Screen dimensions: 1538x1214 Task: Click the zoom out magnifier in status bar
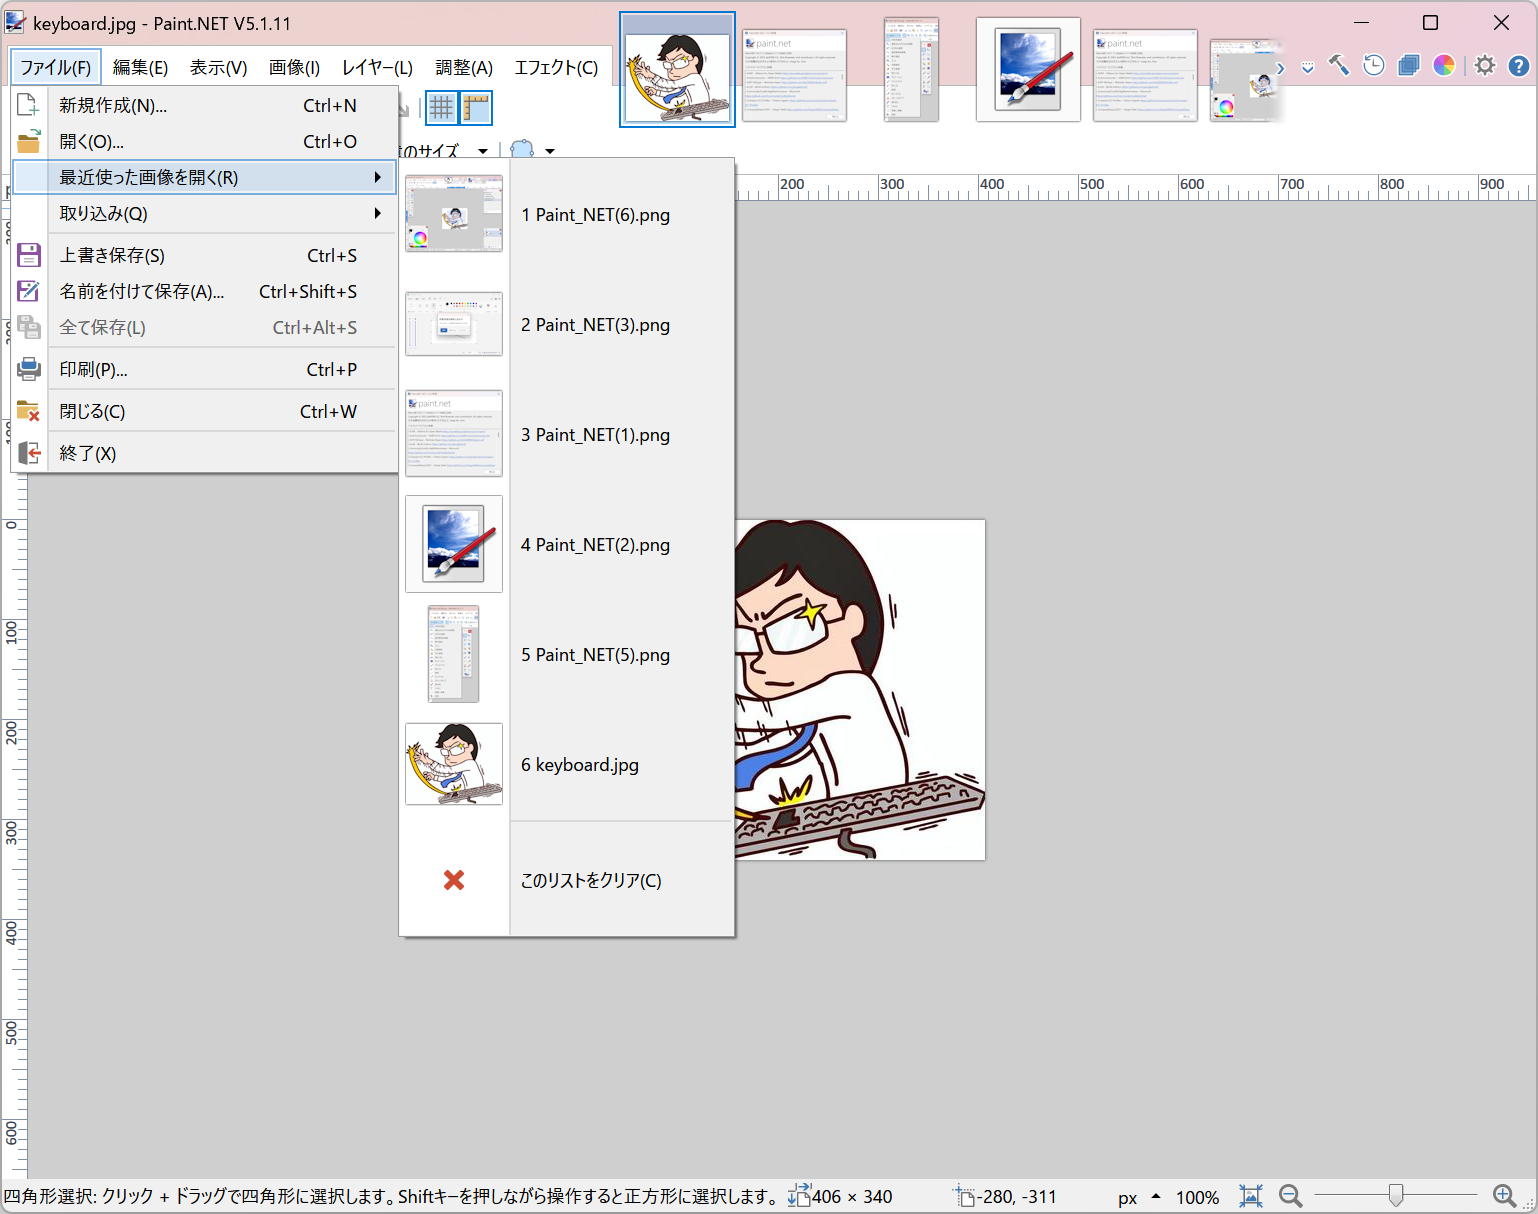(x=1291, y=1196)
